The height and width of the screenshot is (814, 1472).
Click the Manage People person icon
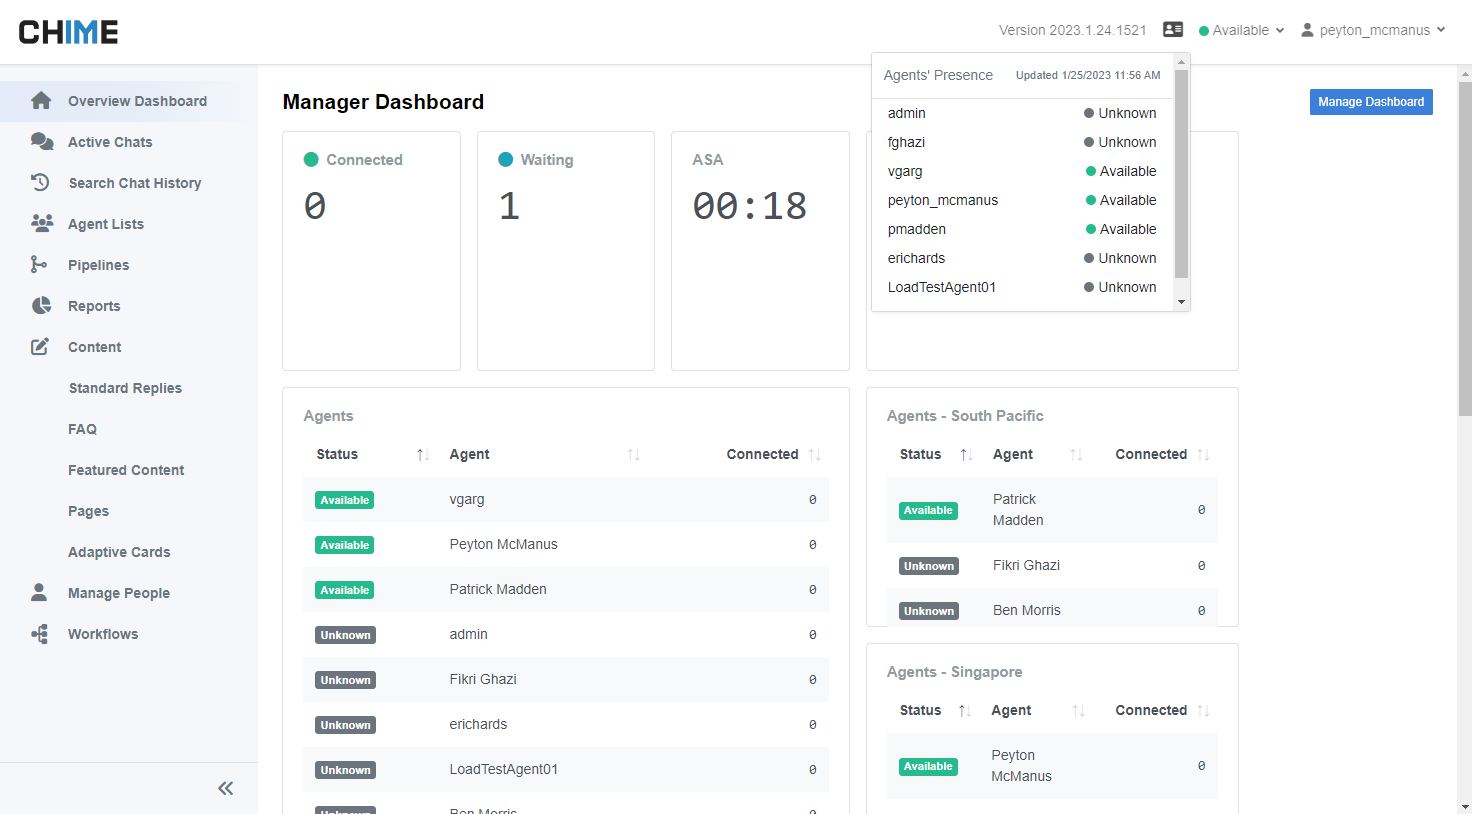[39, 593]
